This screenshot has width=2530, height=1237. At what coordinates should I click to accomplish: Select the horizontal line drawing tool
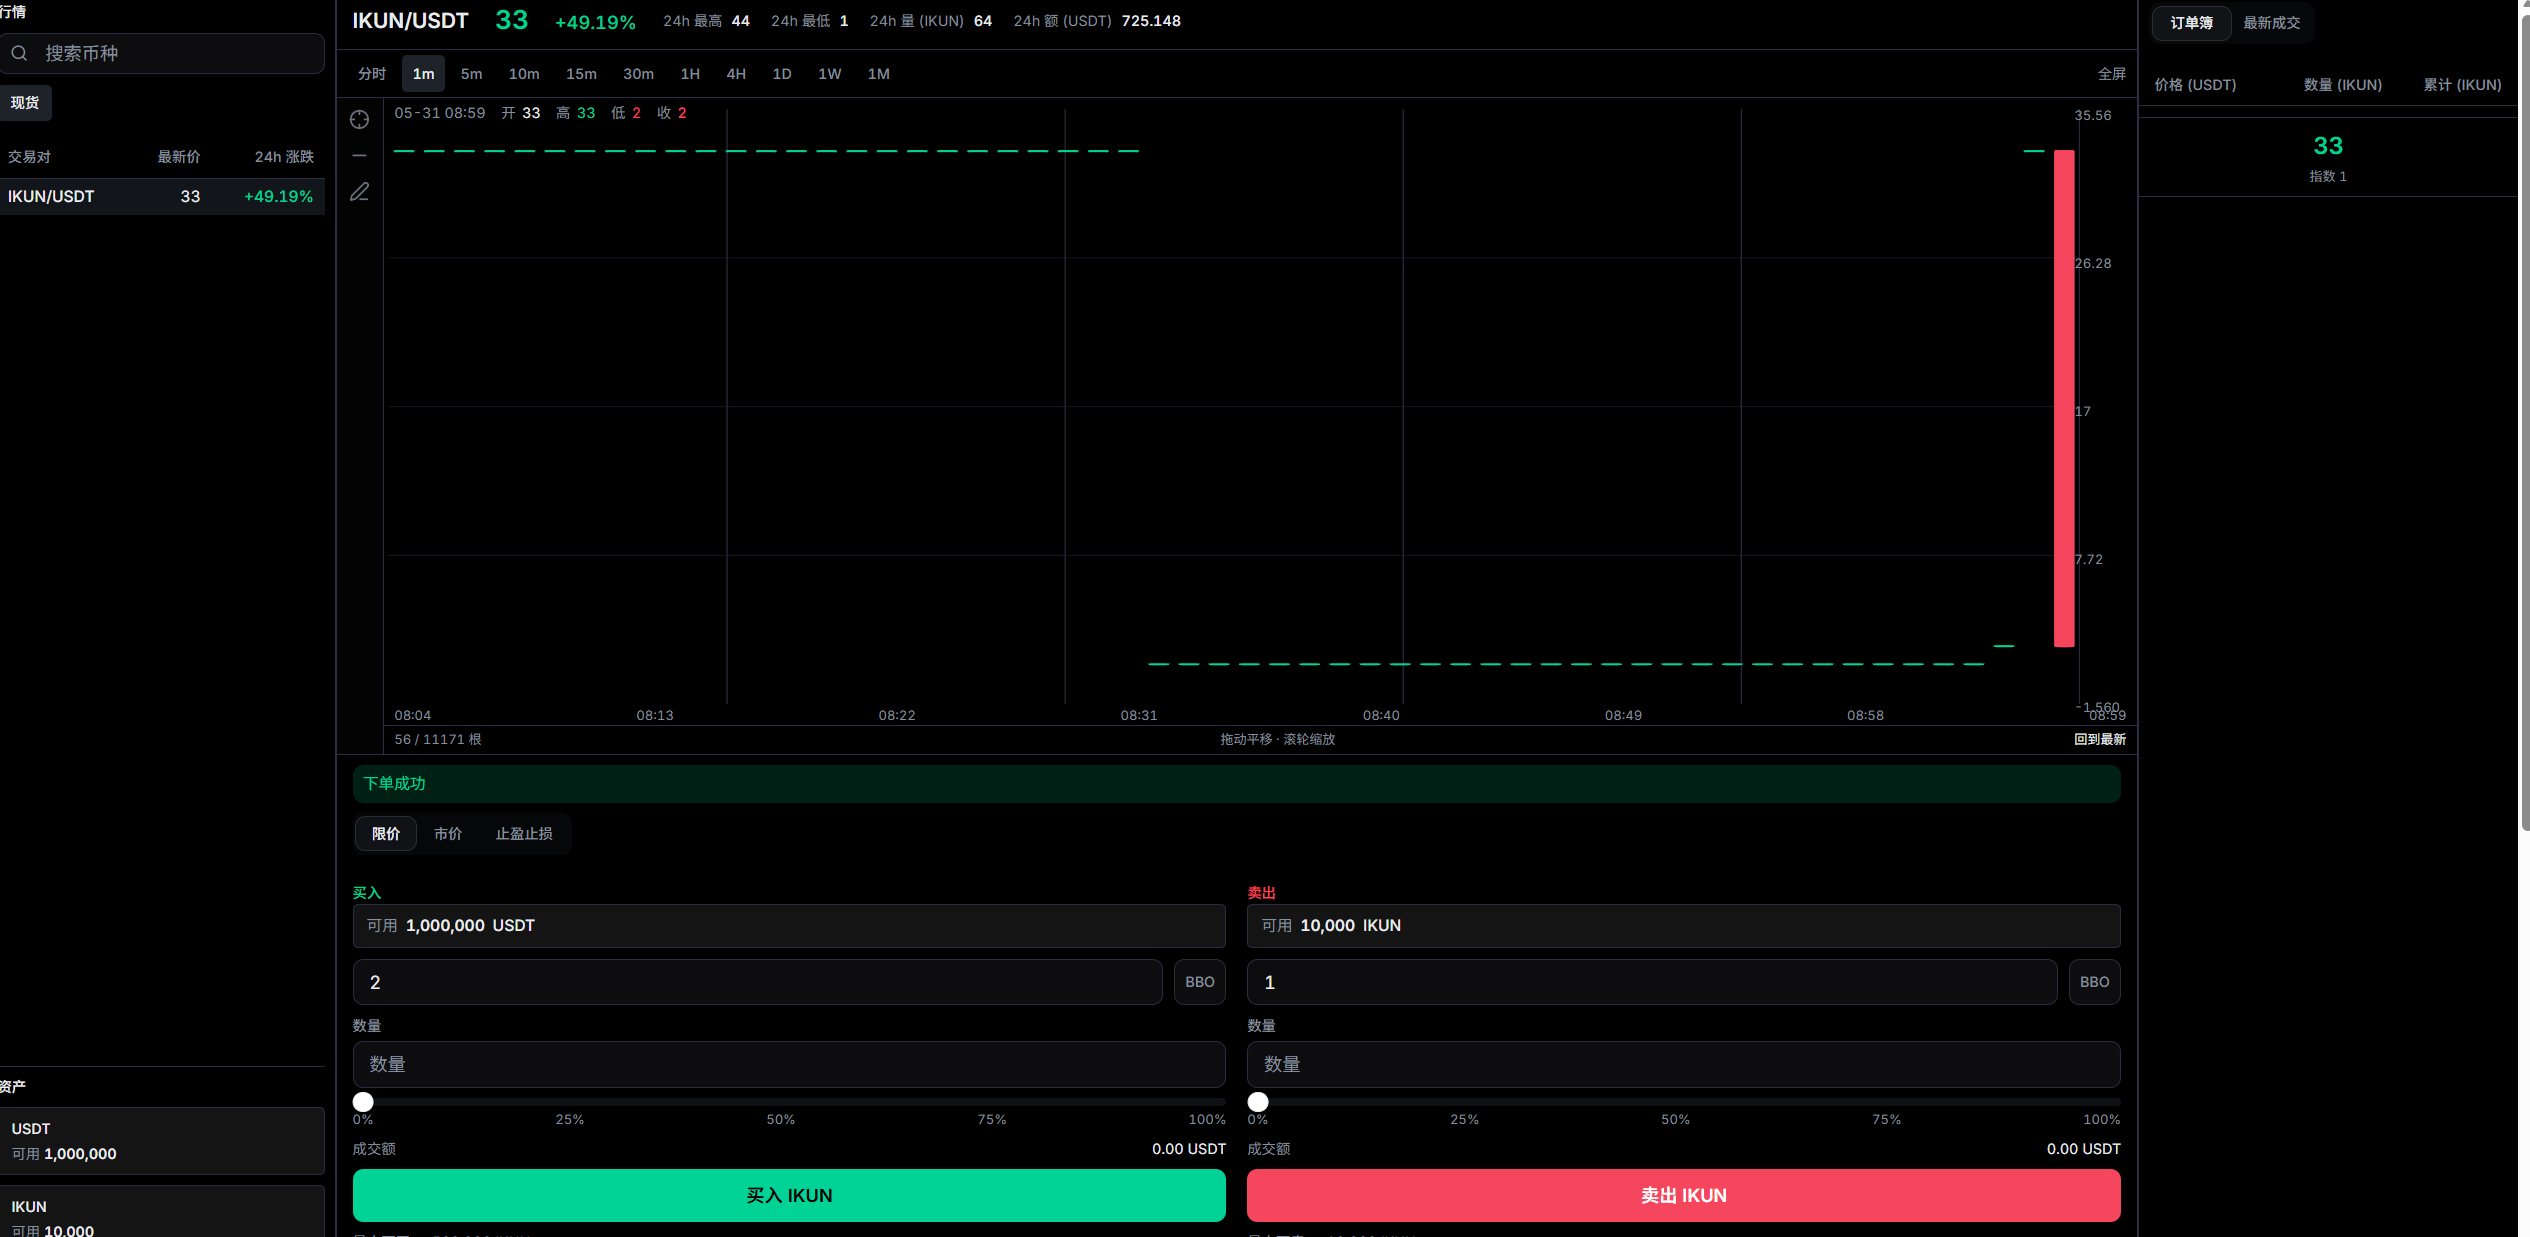pyautogui.click(x=360, y=156)
